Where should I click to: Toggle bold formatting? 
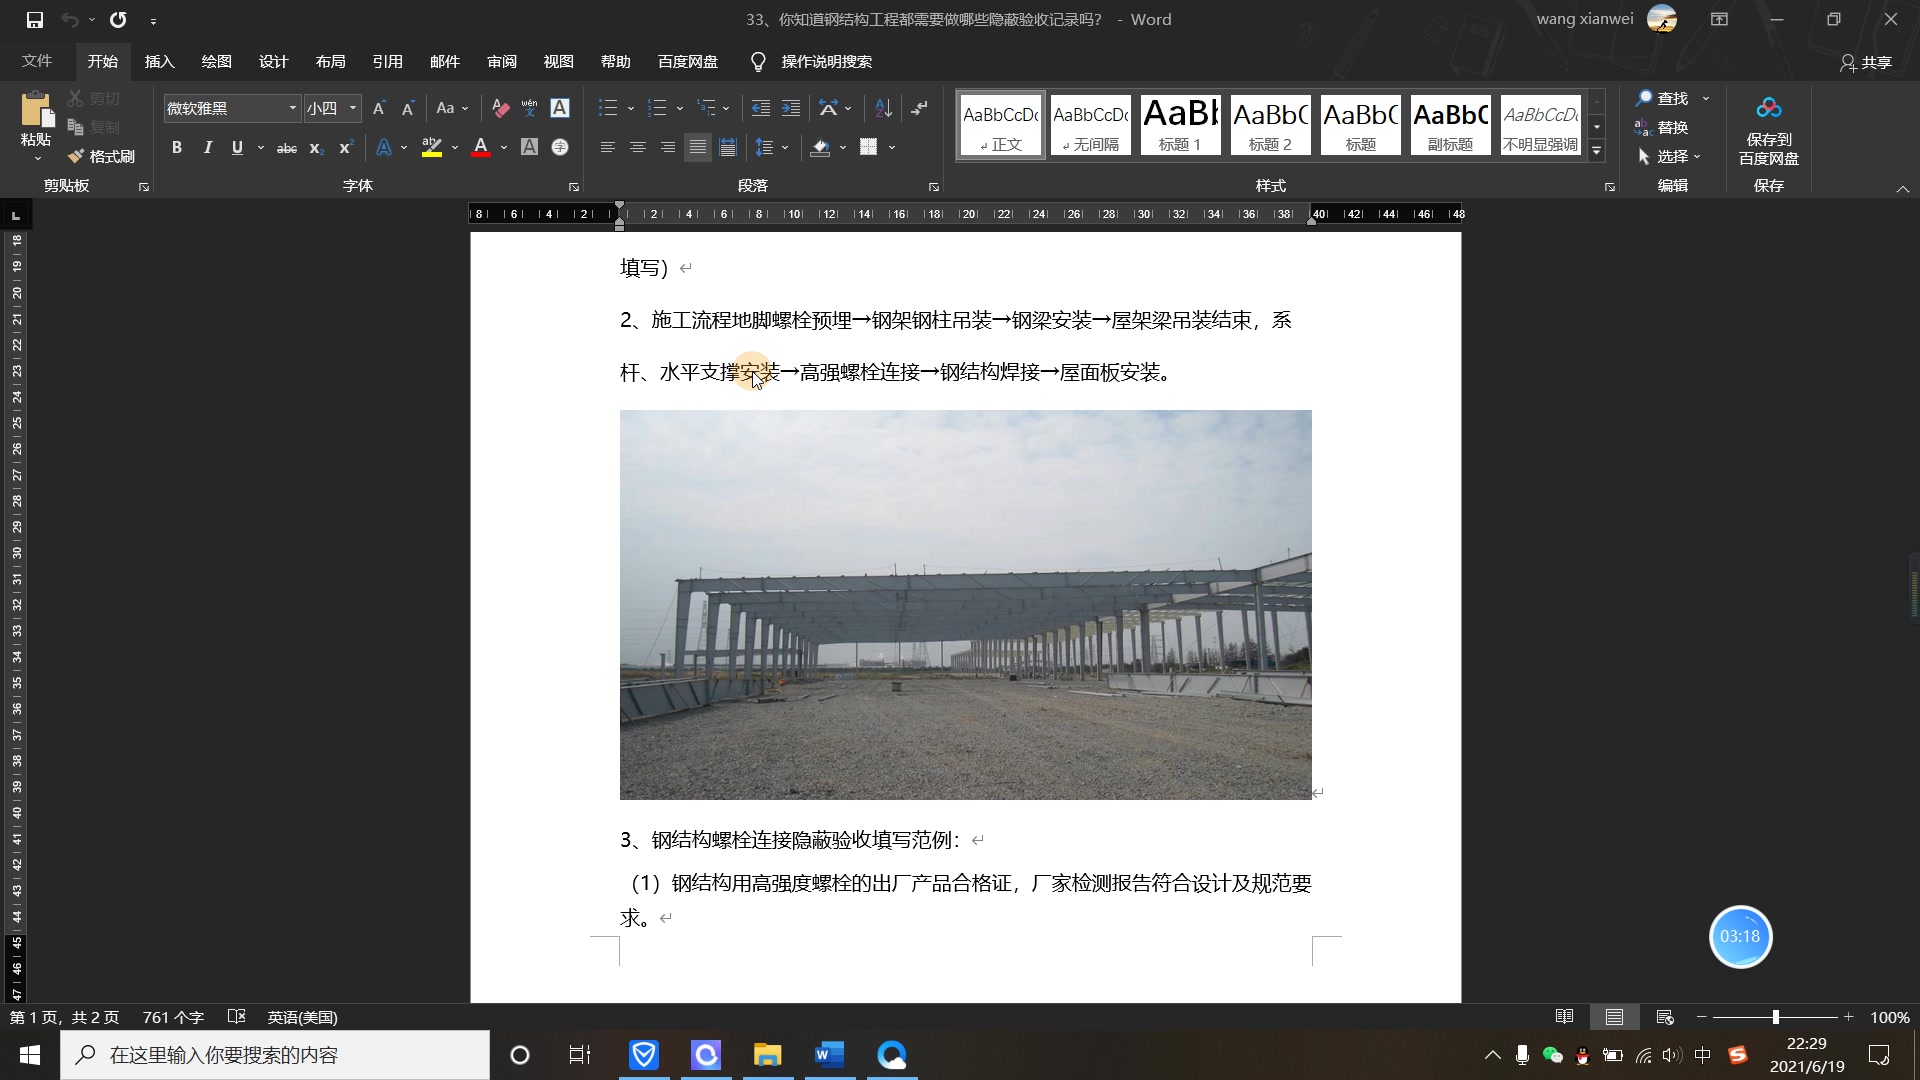pyautogui.click(x=177, y=147)
